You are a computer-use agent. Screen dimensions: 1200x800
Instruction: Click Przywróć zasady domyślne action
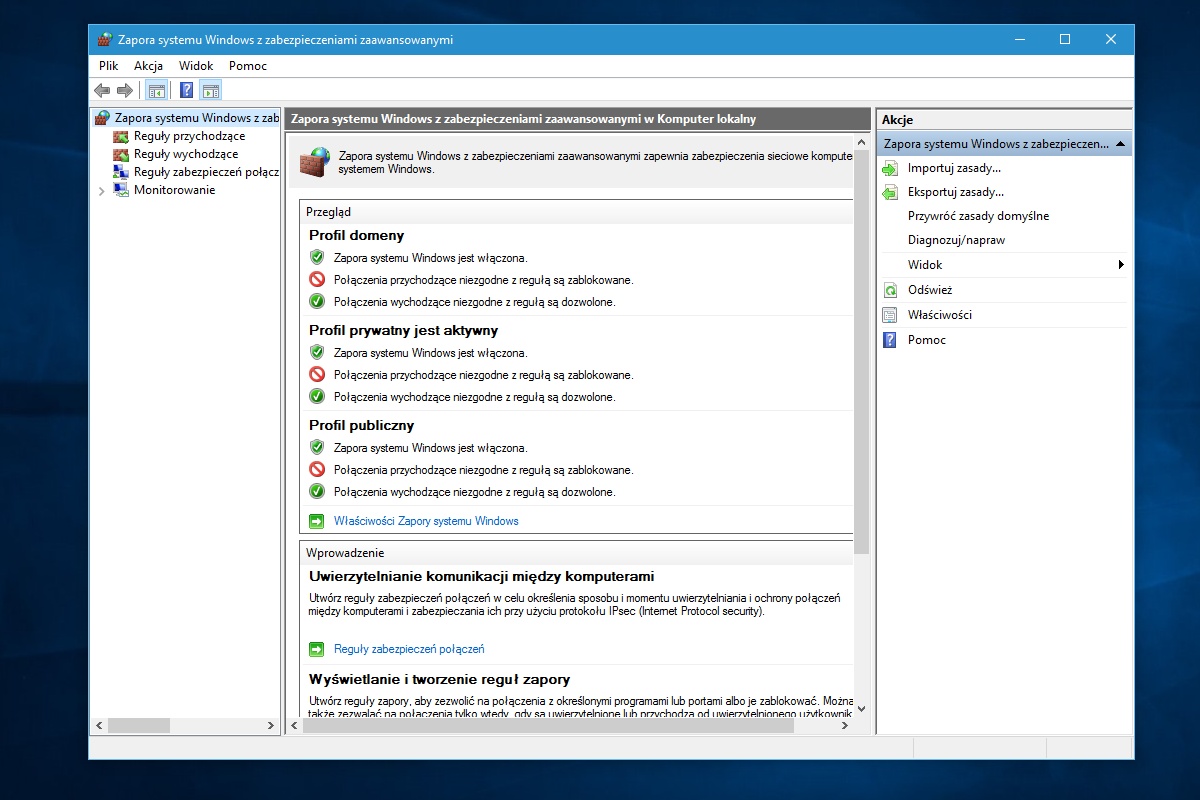[x=978, y=216]
